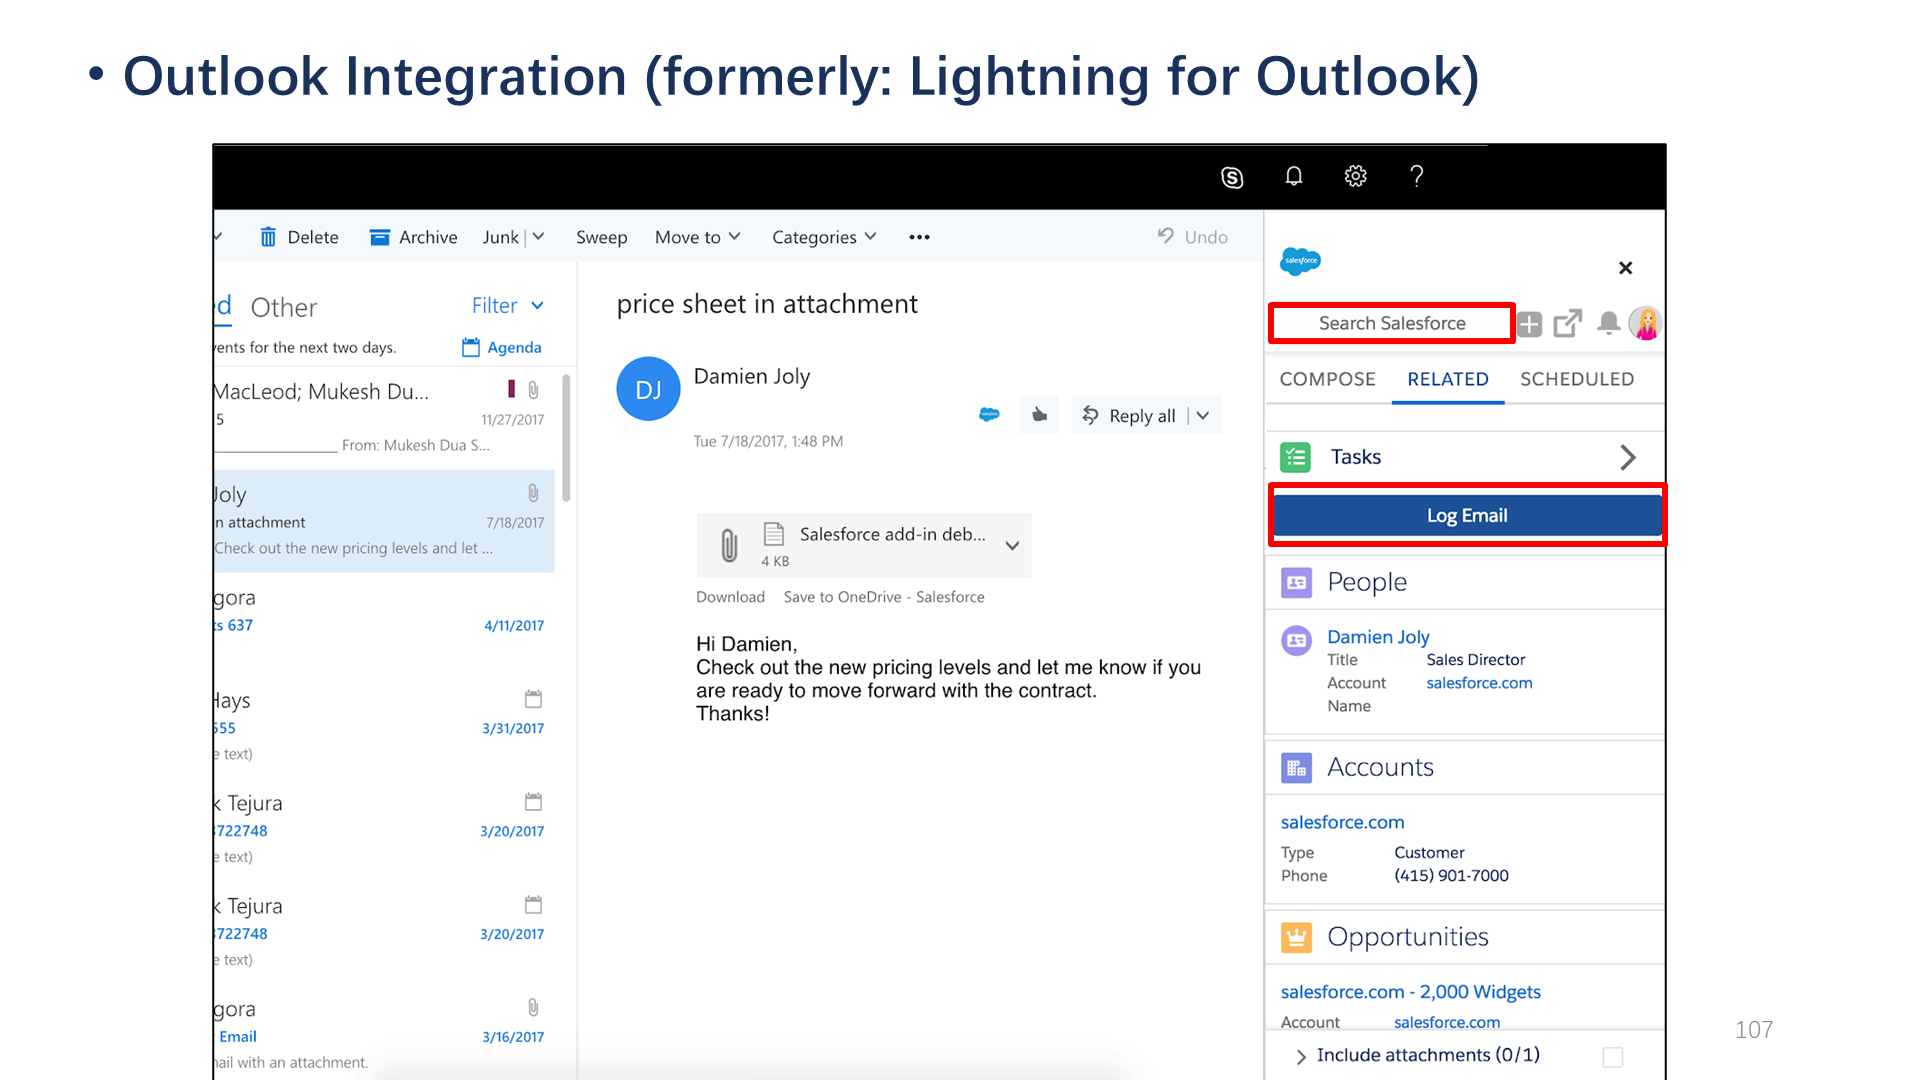Viewport: 1920px width, 1080px height.
Task: Click the message list scrollbar
Action: click(567, 439)
